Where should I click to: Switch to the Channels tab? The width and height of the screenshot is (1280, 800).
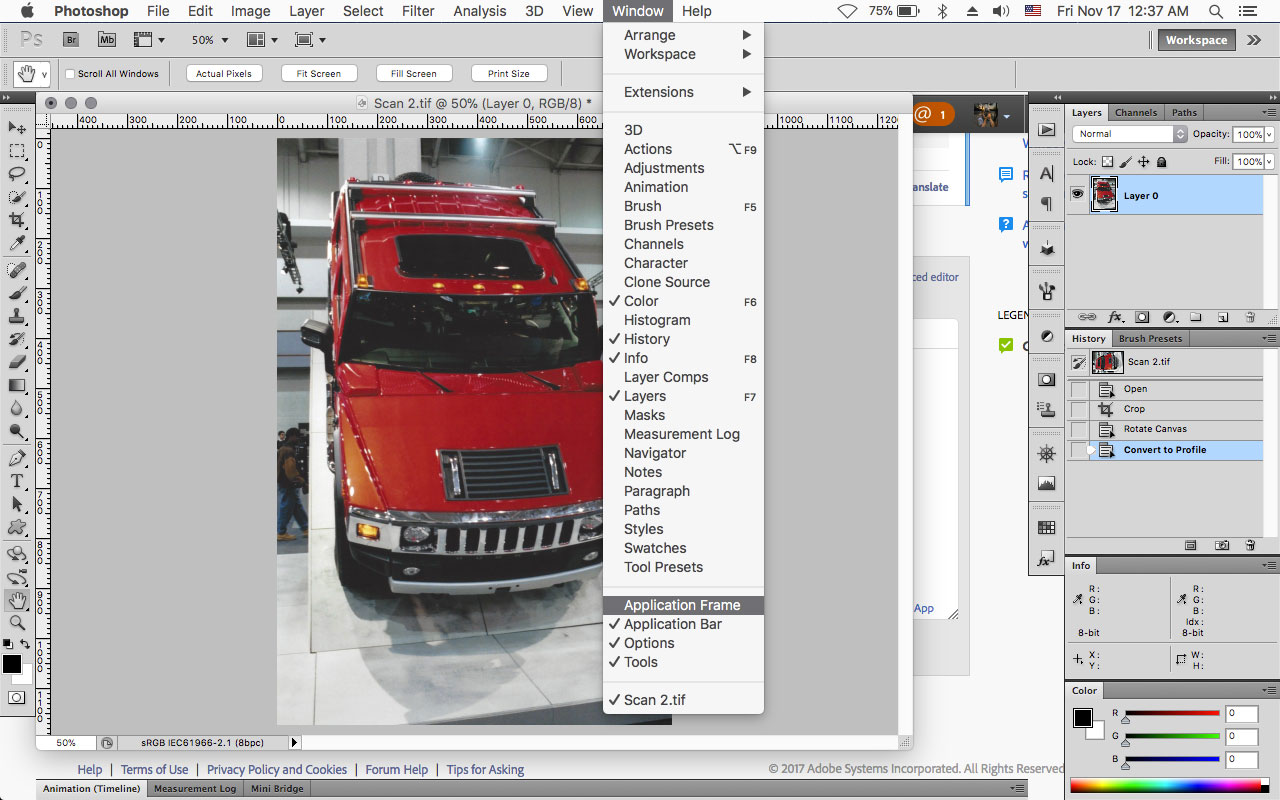coord(1136,112)
